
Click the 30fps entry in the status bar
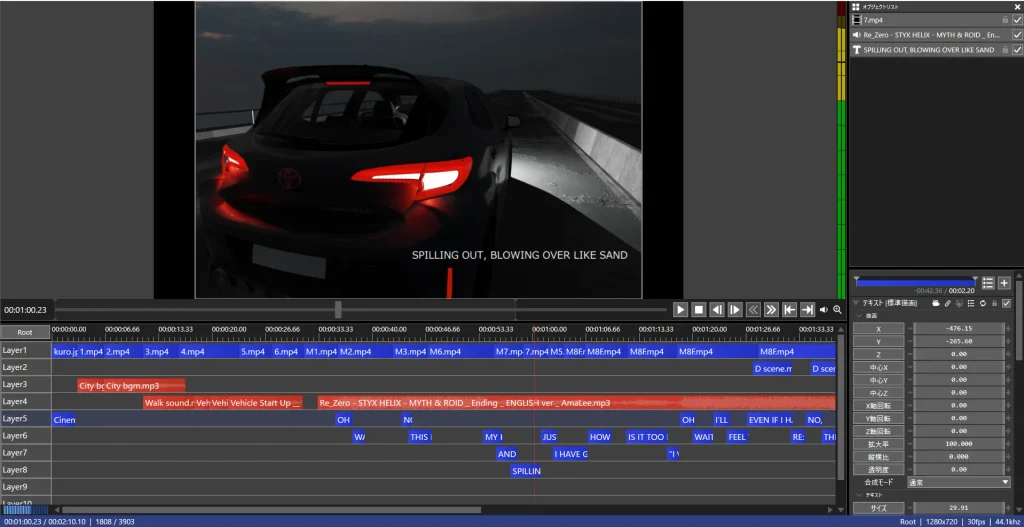point(978,522)
